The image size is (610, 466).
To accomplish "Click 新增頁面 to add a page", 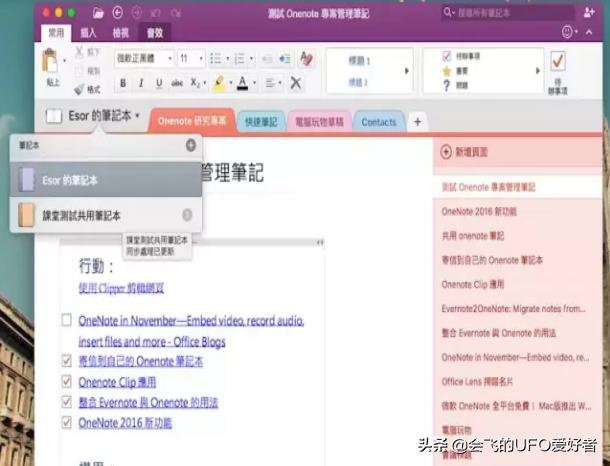I will tap(465, 152).
